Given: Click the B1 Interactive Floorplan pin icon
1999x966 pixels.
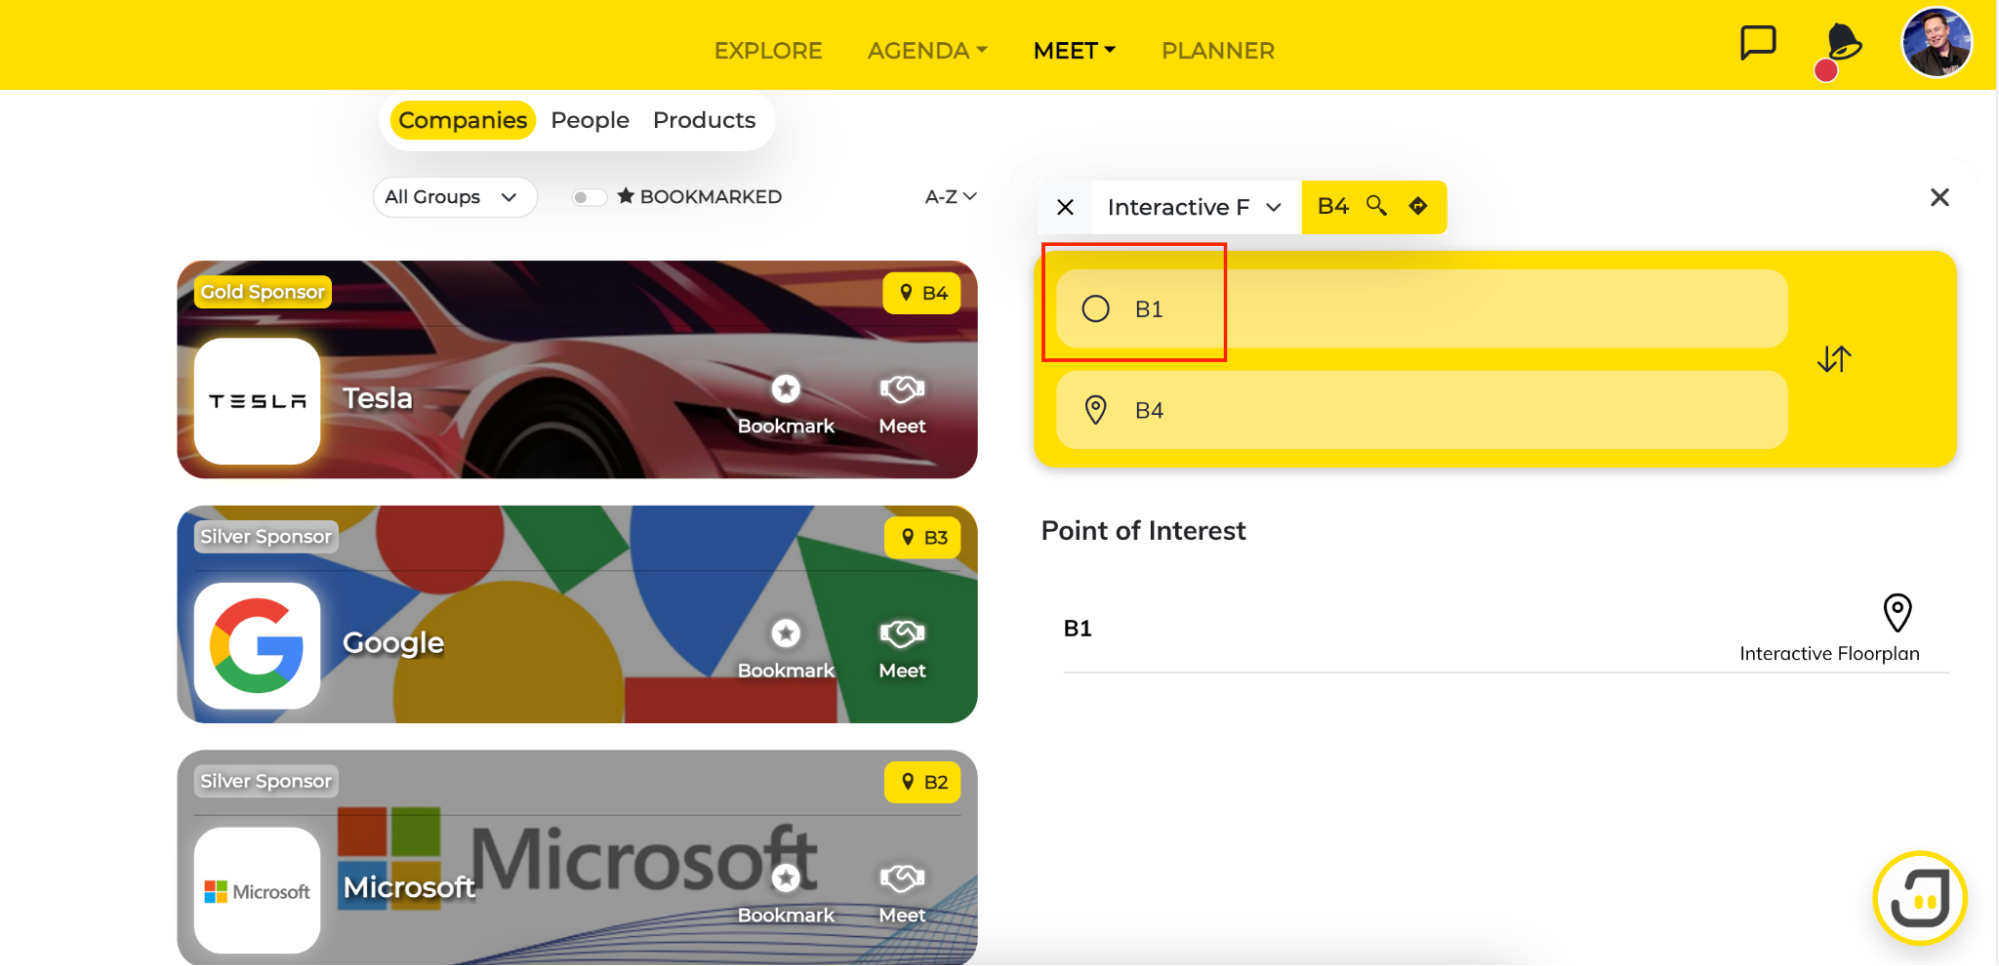Looking at the screenshot, I should click(x=1897, y=612).
